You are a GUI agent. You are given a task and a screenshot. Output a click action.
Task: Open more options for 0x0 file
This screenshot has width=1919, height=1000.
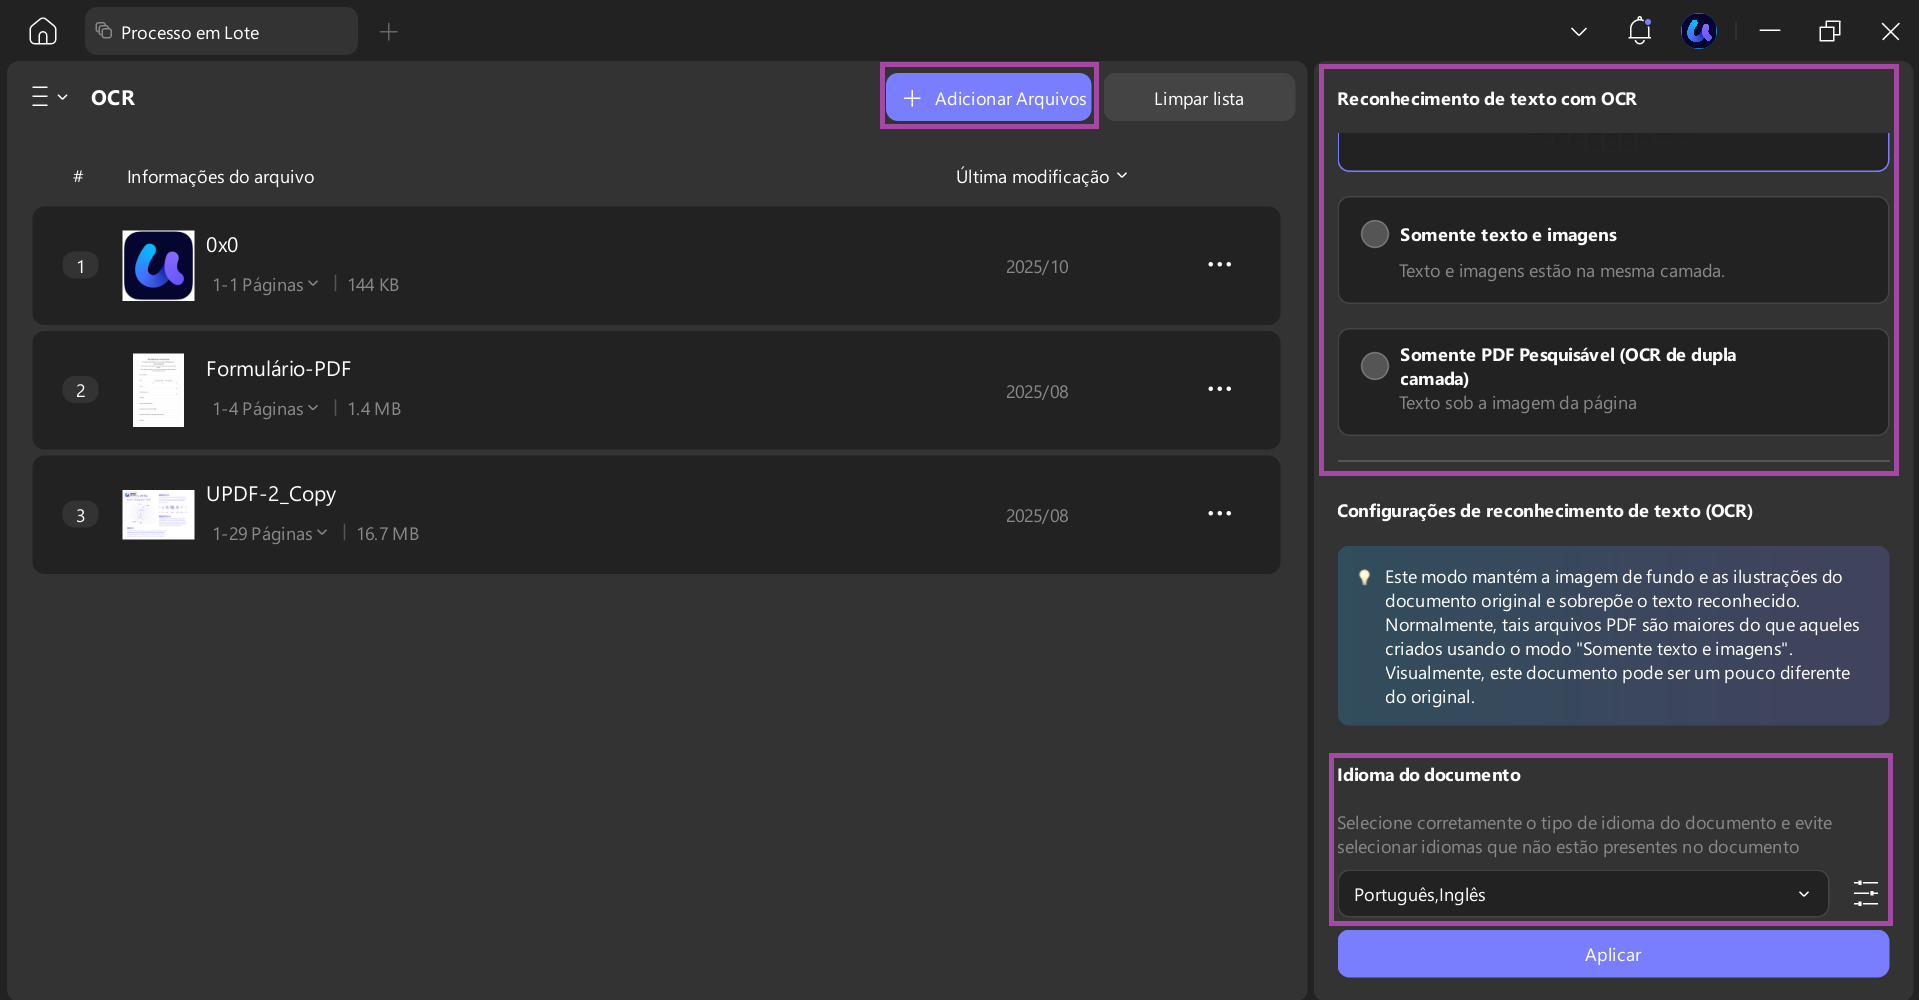point(1219,265)
